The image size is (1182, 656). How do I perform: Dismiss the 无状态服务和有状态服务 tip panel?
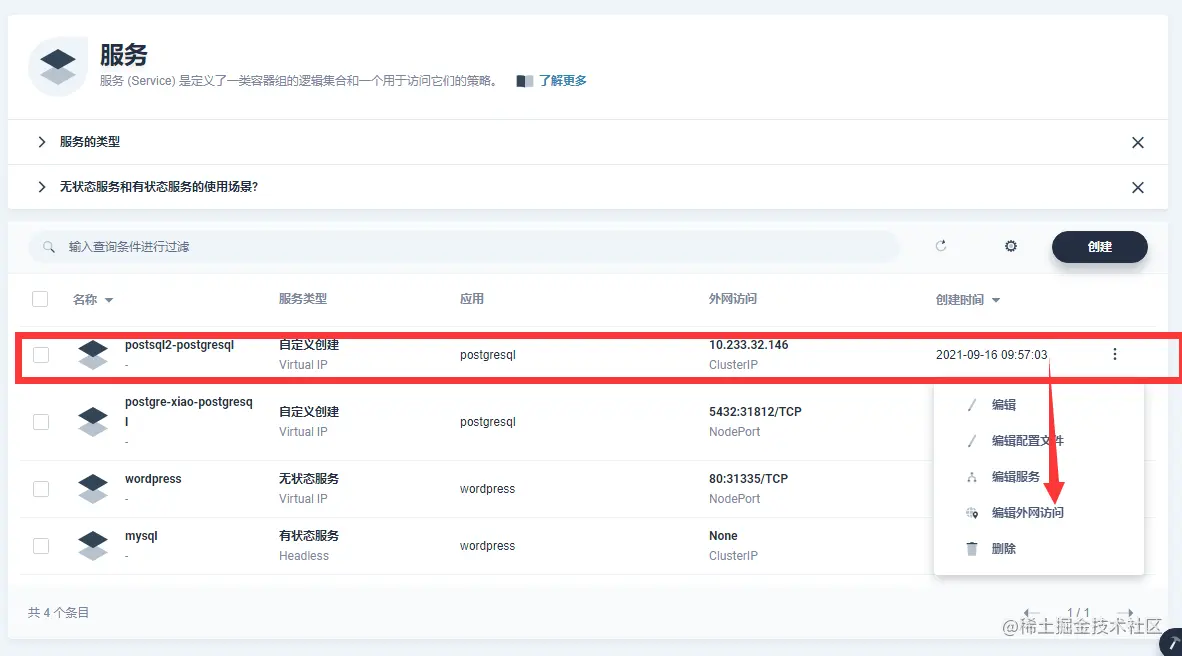coord(1138,188)
